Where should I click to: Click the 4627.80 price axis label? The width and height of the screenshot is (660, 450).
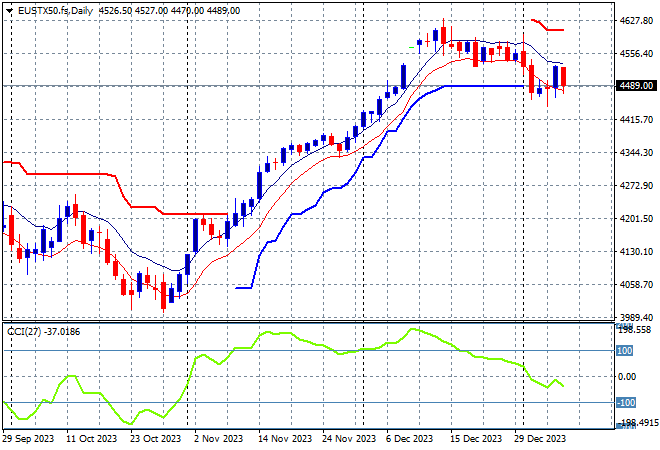pos(634,20)
